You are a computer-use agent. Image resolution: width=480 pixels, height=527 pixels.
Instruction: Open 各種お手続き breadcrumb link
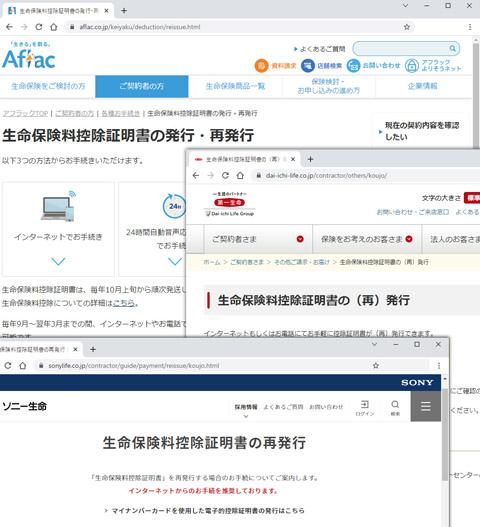point(120,114)
